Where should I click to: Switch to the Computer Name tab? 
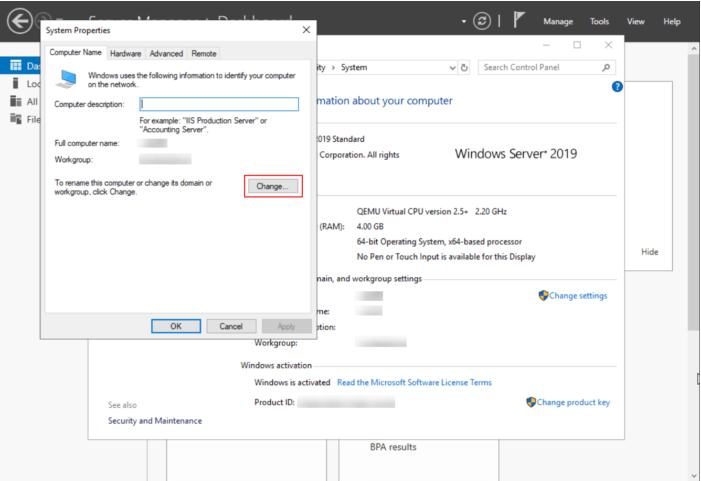[75, 52]
